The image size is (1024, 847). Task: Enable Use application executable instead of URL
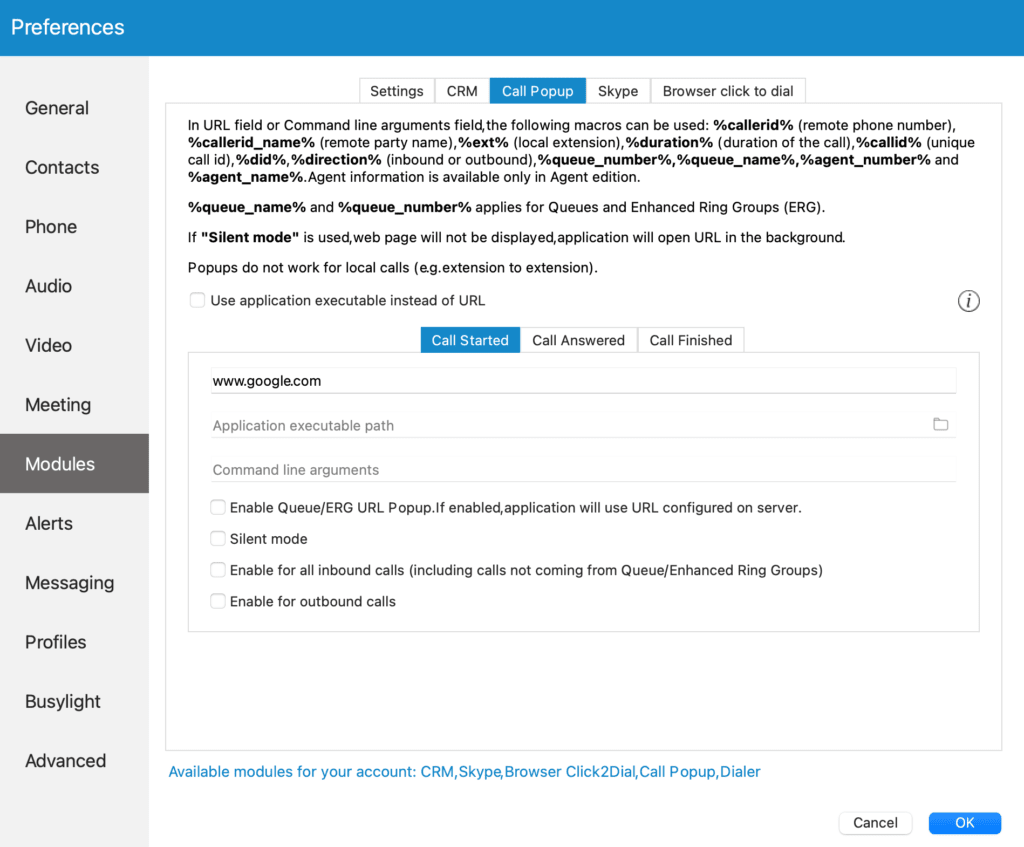[x=197, y=300]
